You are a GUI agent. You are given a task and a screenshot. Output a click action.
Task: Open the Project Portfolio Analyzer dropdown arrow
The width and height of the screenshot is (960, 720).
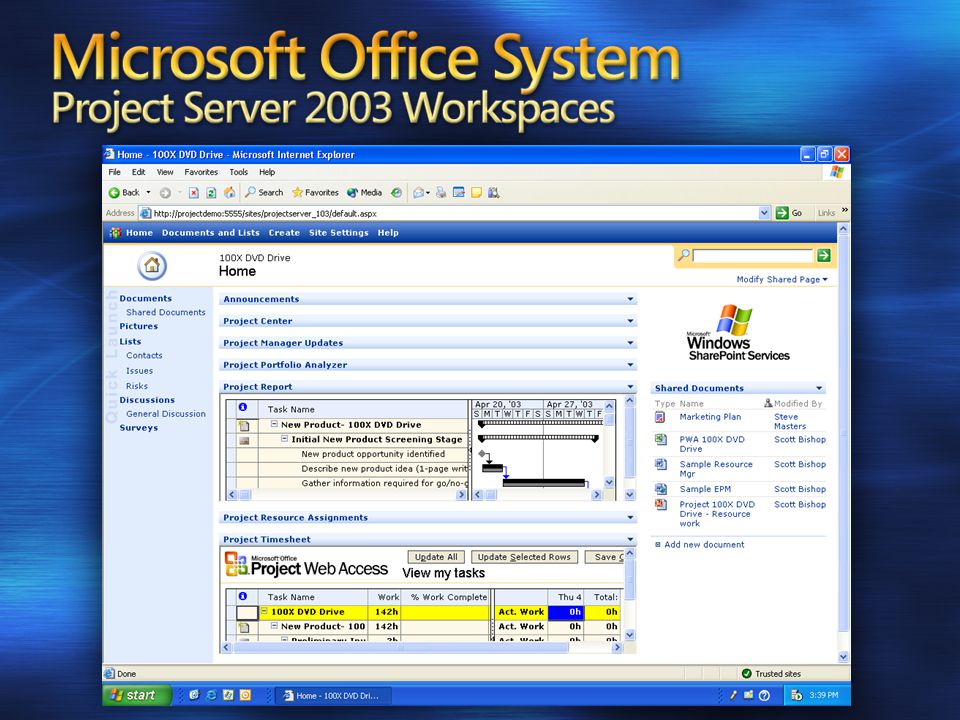pyautogui.click(x=630, y=365)
